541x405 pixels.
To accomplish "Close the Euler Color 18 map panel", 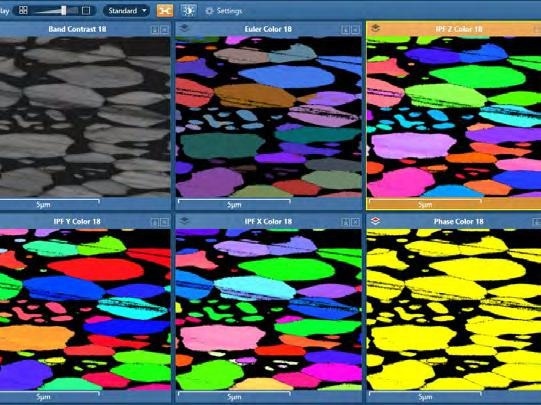I will tap(355, 30).
